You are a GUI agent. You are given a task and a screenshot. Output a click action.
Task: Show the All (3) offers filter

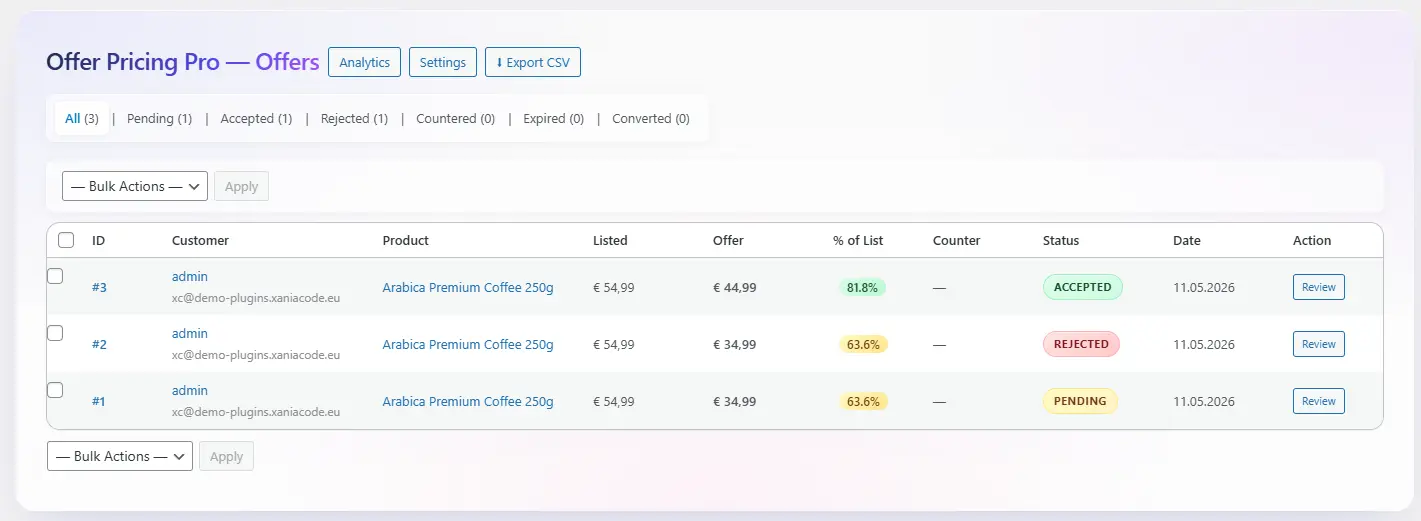[82, 118]
